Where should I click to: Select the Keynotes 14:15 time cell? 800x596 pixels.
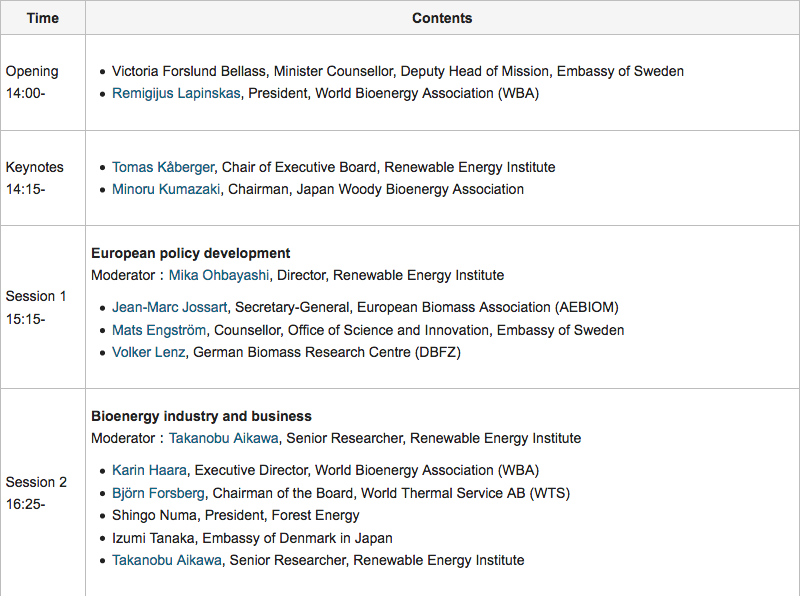click(x=43, y=178)
